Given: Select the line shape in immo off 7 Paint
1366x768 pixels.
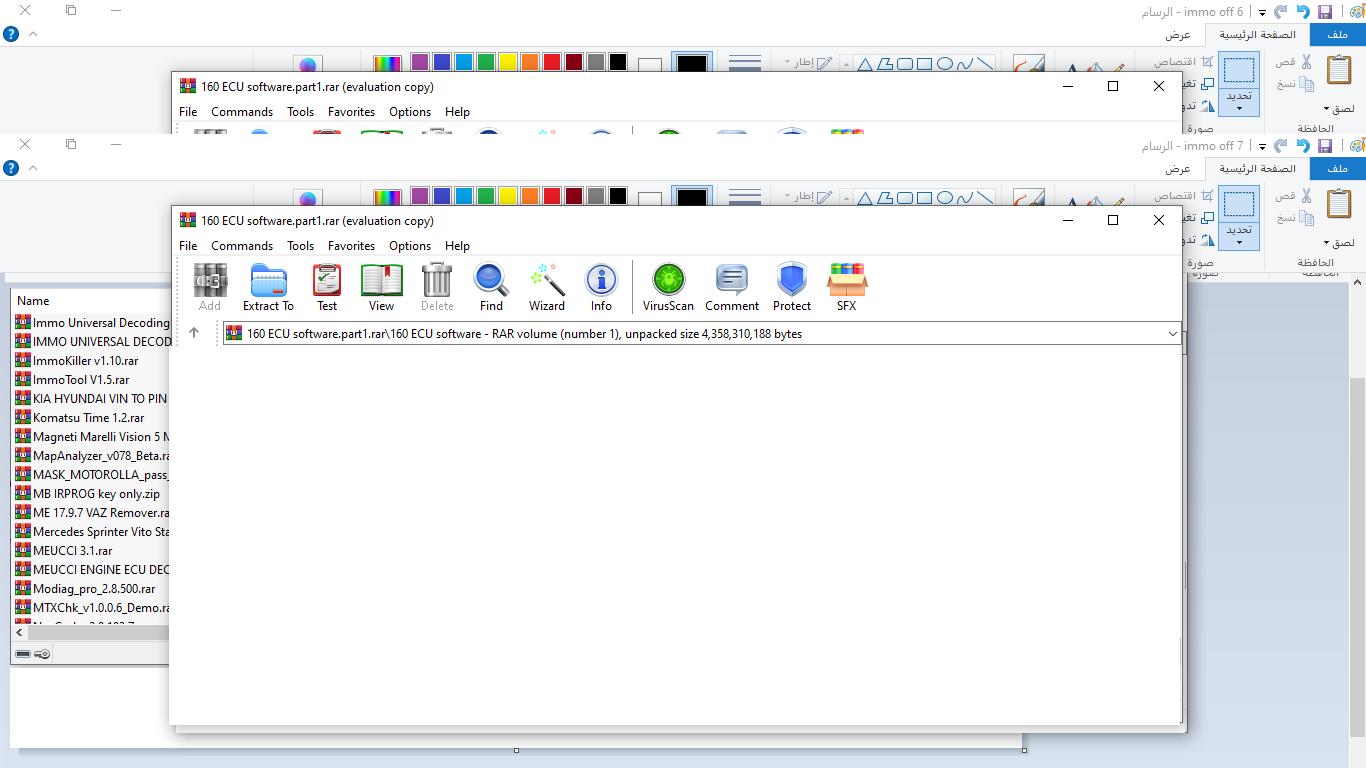Looking at the screenshot, I should pyautogui.click(x=986, y=197).
